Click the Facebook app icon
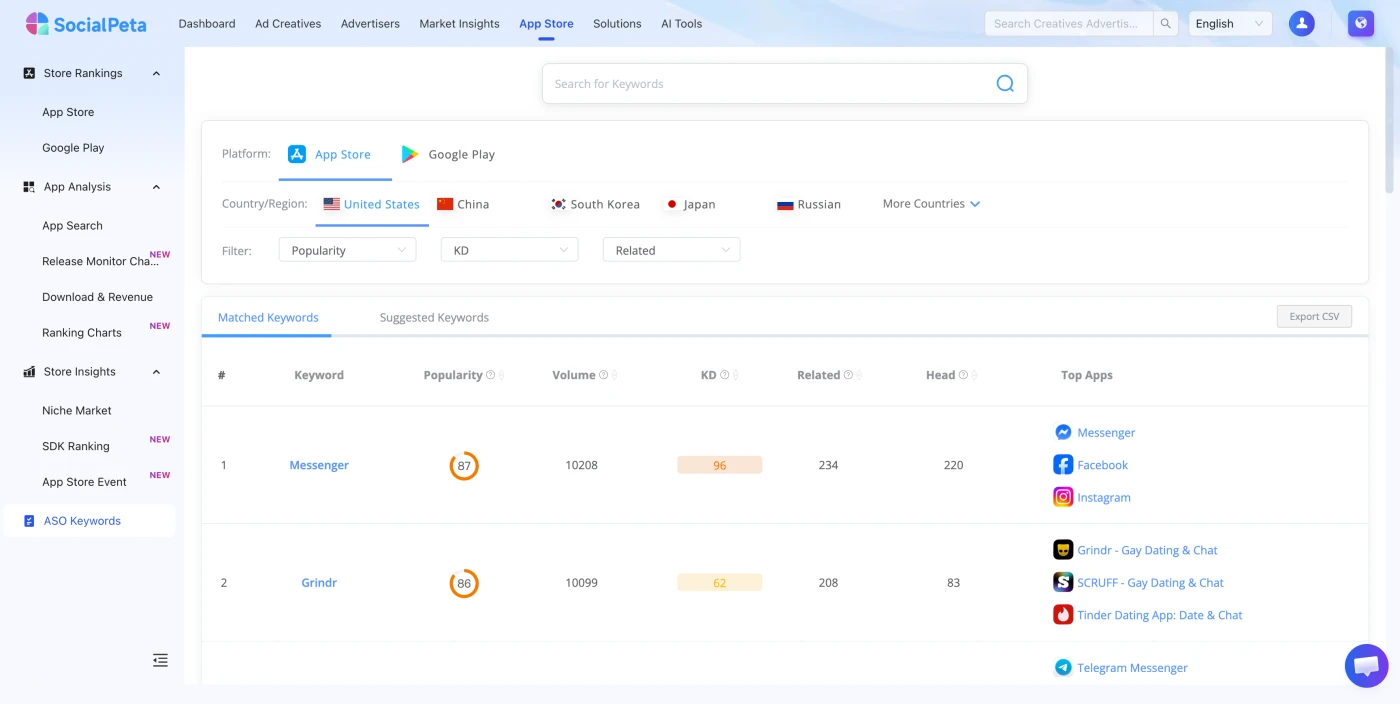This screenshot has width=1400, height=704. tap(1063, 464)
